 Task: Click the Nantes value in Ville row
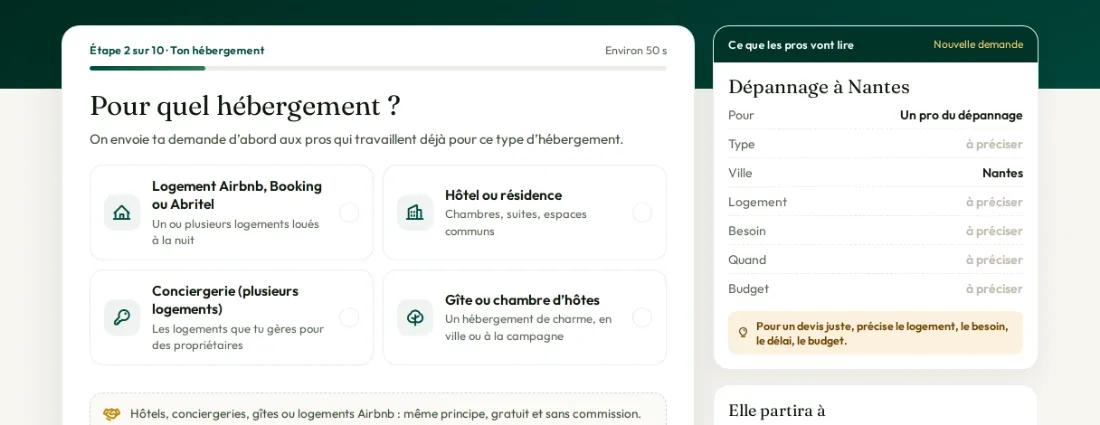click(1002, 173)
